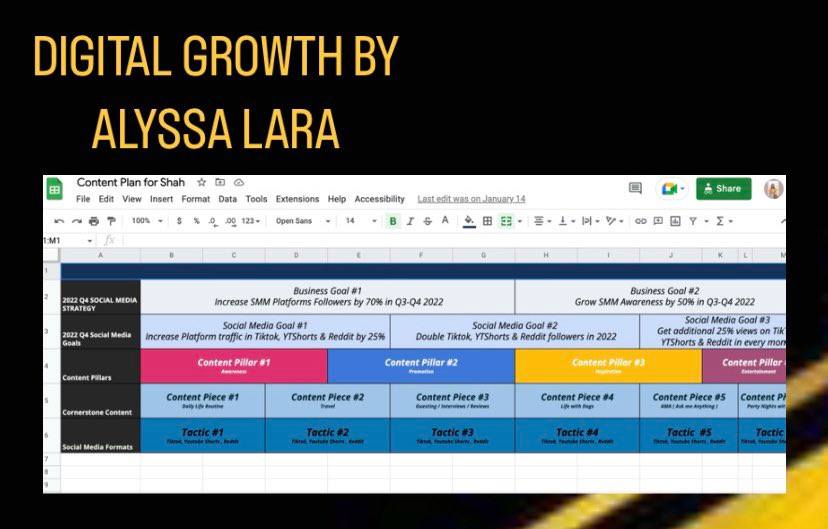
Task: Open the borders tool
Action: click(x=487, y=221)
